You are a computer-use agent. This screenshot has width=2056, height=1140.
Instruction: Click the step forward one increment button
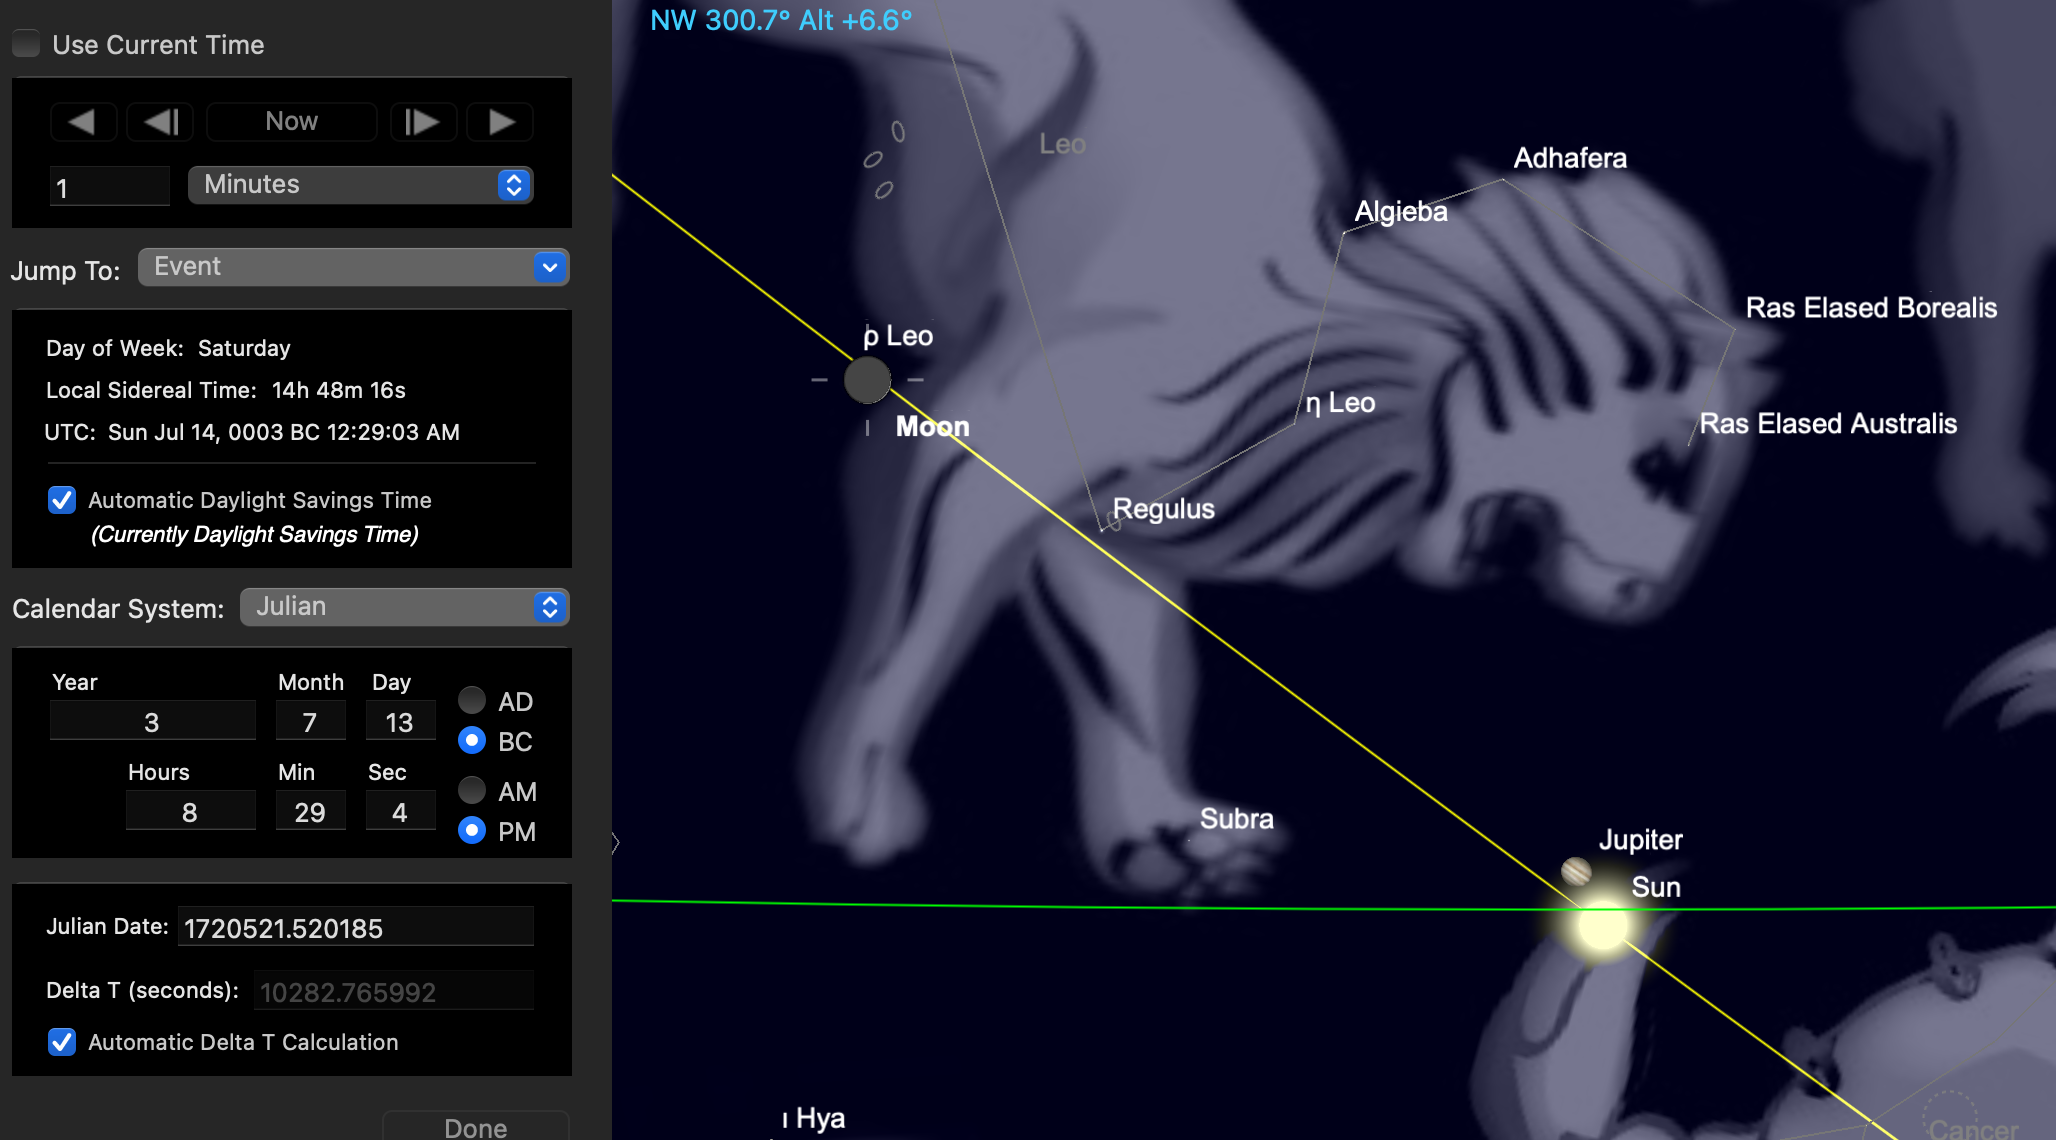coord(423,122)
